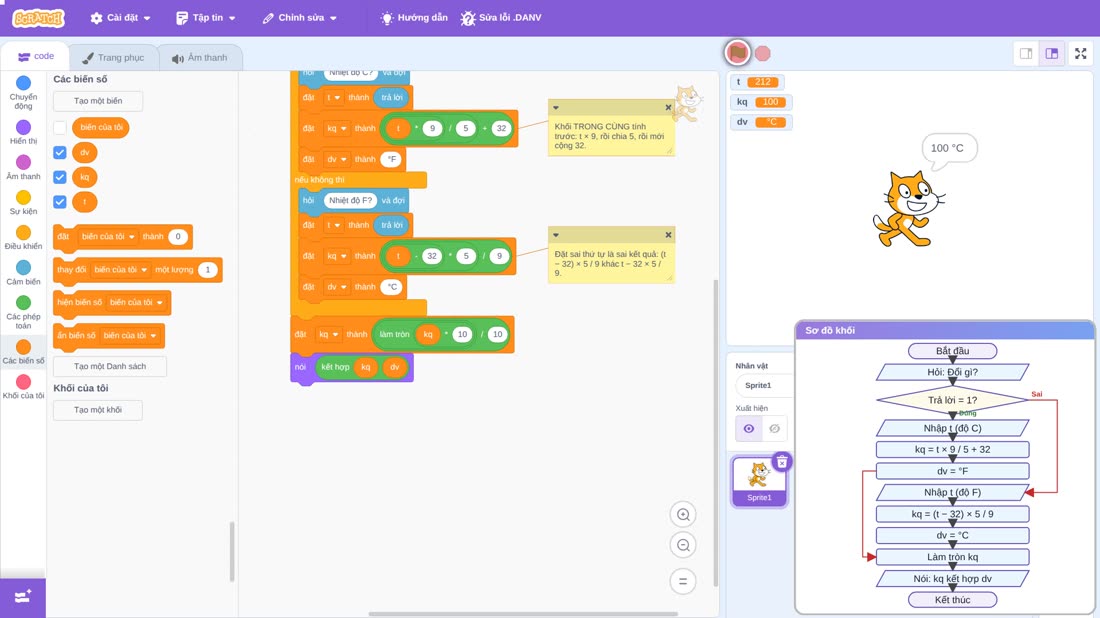Select the Âm thanh block category
Screen dimensions: 1100x618
[23, 167]
